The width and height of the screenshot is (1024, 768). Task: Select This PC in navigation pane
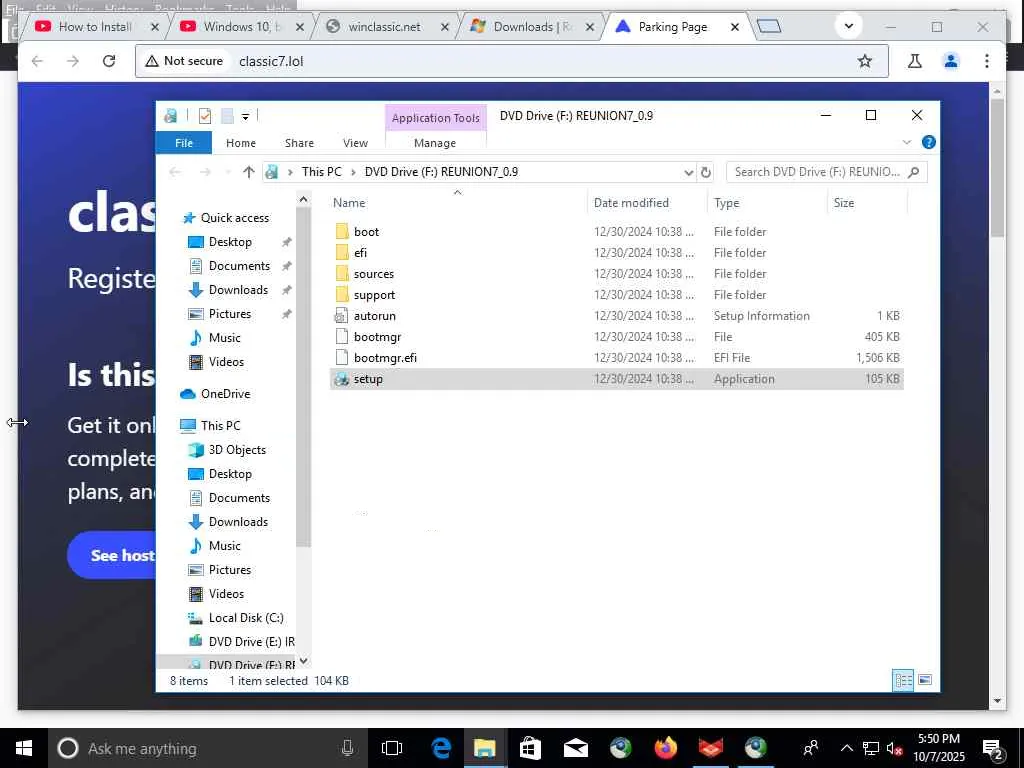[x=210, y=426]
